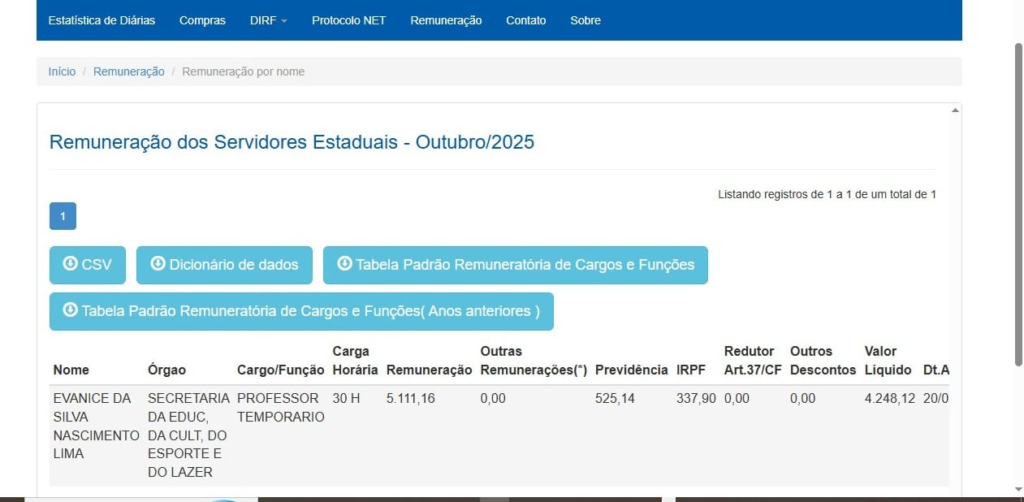The height and width of the screenshot is (502, 1024).
Task: Click the panel scroll-up arrow
Action: pyautogui.click(x=954, y=110)
